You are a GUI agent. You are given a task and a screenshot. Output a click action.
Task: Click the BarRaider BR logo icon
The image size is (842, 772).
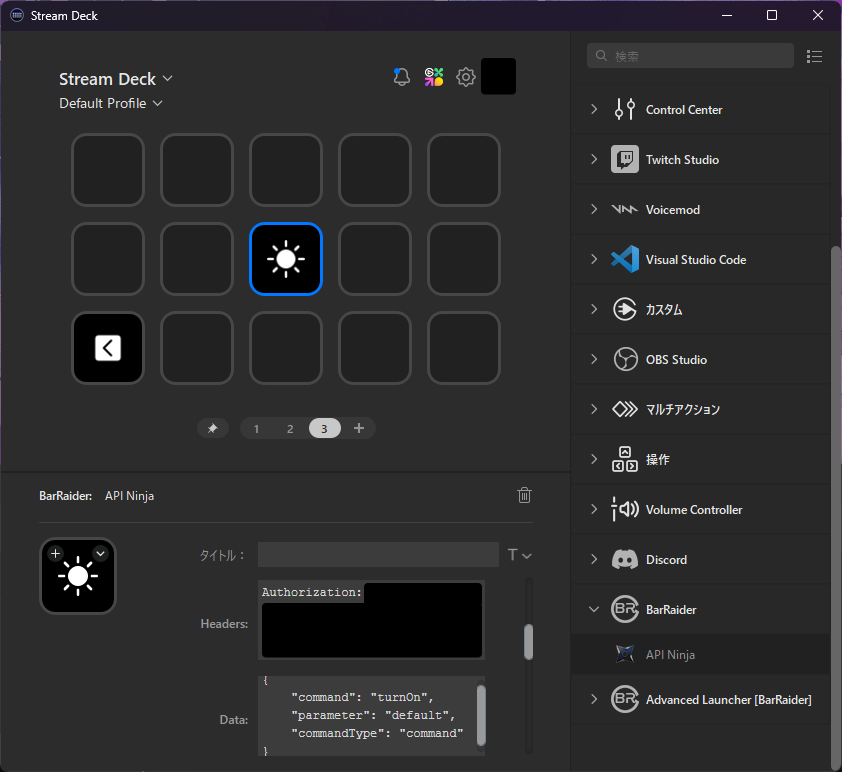(625, 609)
